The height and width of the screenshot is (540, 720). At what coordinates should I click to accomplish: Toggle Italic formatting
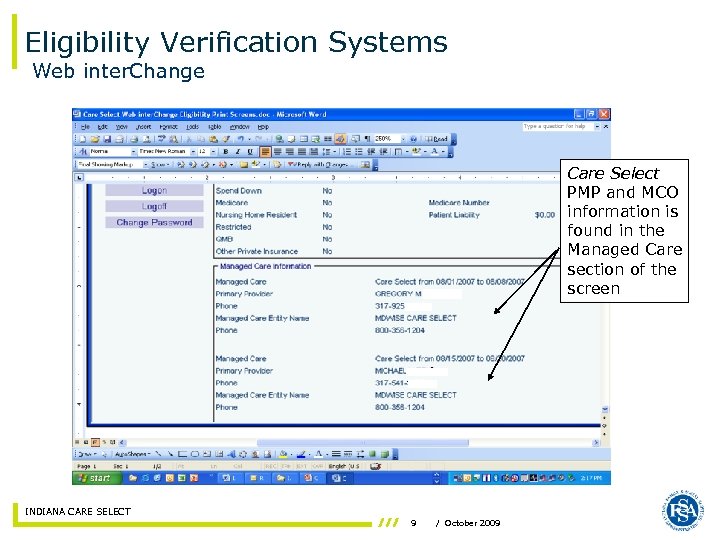point(238,152)
